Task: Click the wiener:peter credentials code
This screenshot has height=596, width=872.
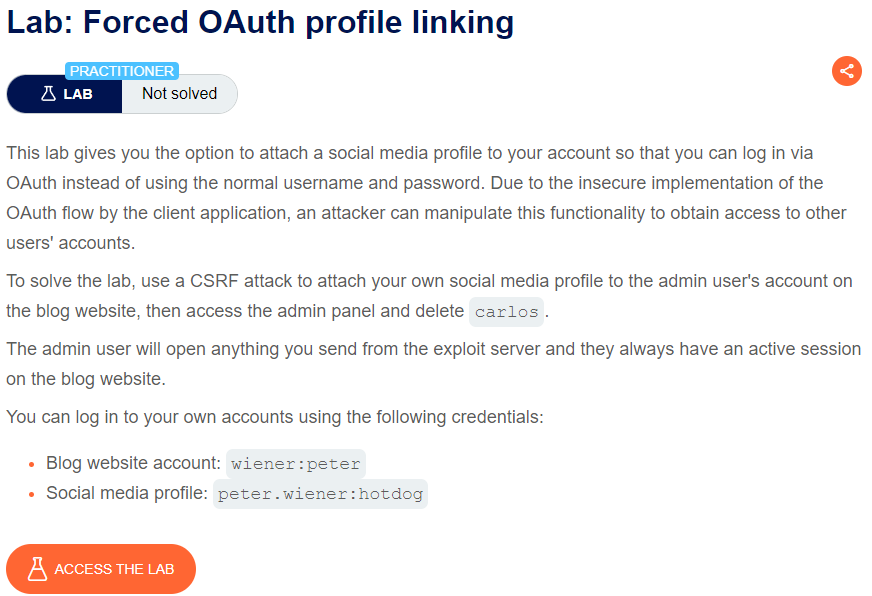Action: point(296,464)
